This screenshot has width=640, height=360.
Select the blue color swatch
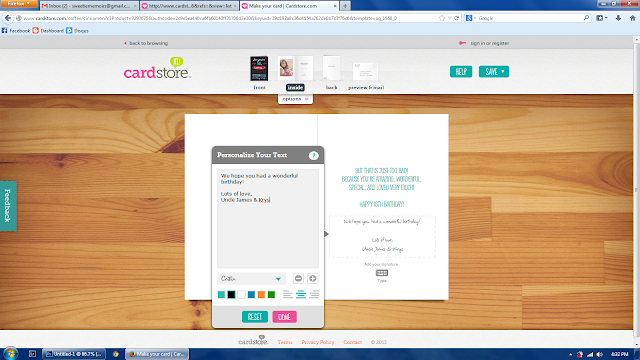pos(251,294)
